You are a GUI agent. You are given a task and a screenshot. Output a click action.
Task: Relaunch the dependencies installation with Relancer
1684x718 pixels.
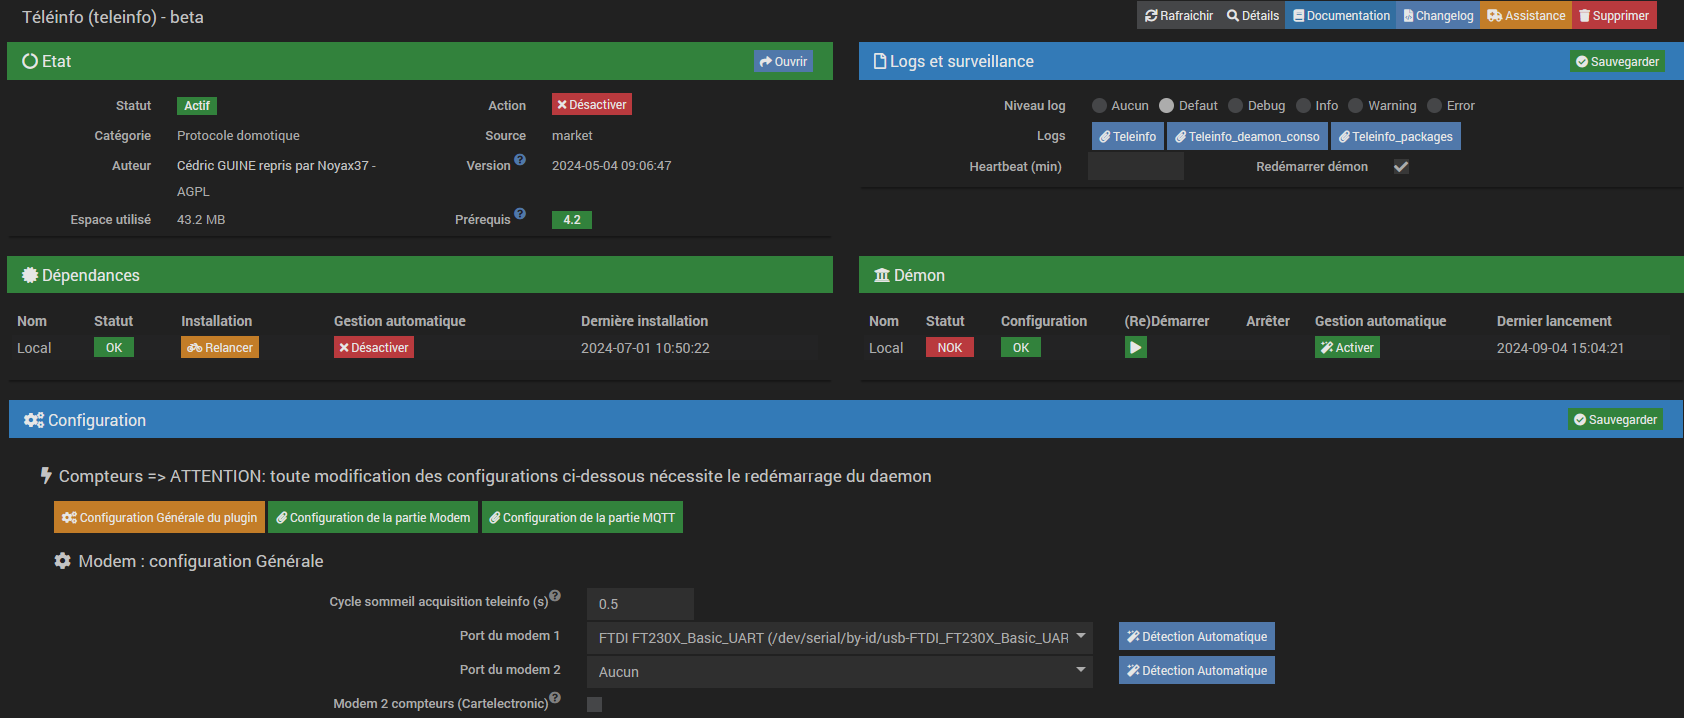click(x=220, y=347)
